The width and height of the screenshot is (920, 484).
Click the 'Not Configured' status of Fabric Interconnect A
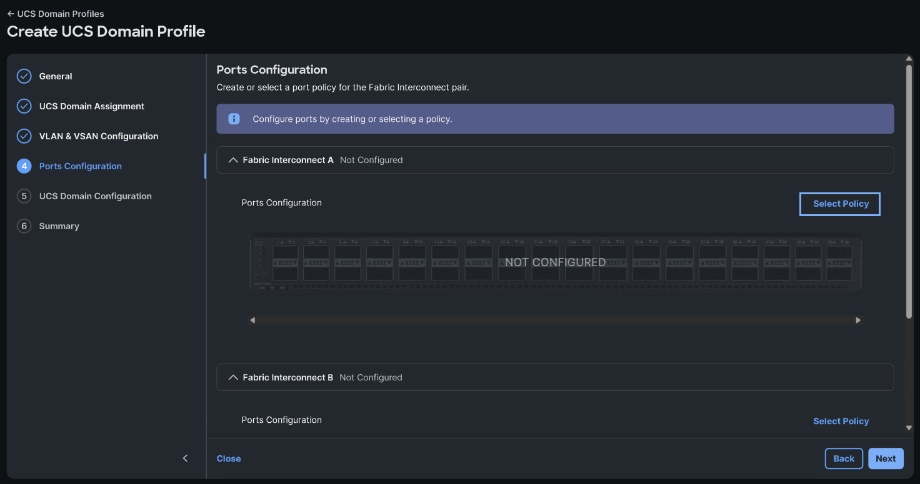coord(371,160)
